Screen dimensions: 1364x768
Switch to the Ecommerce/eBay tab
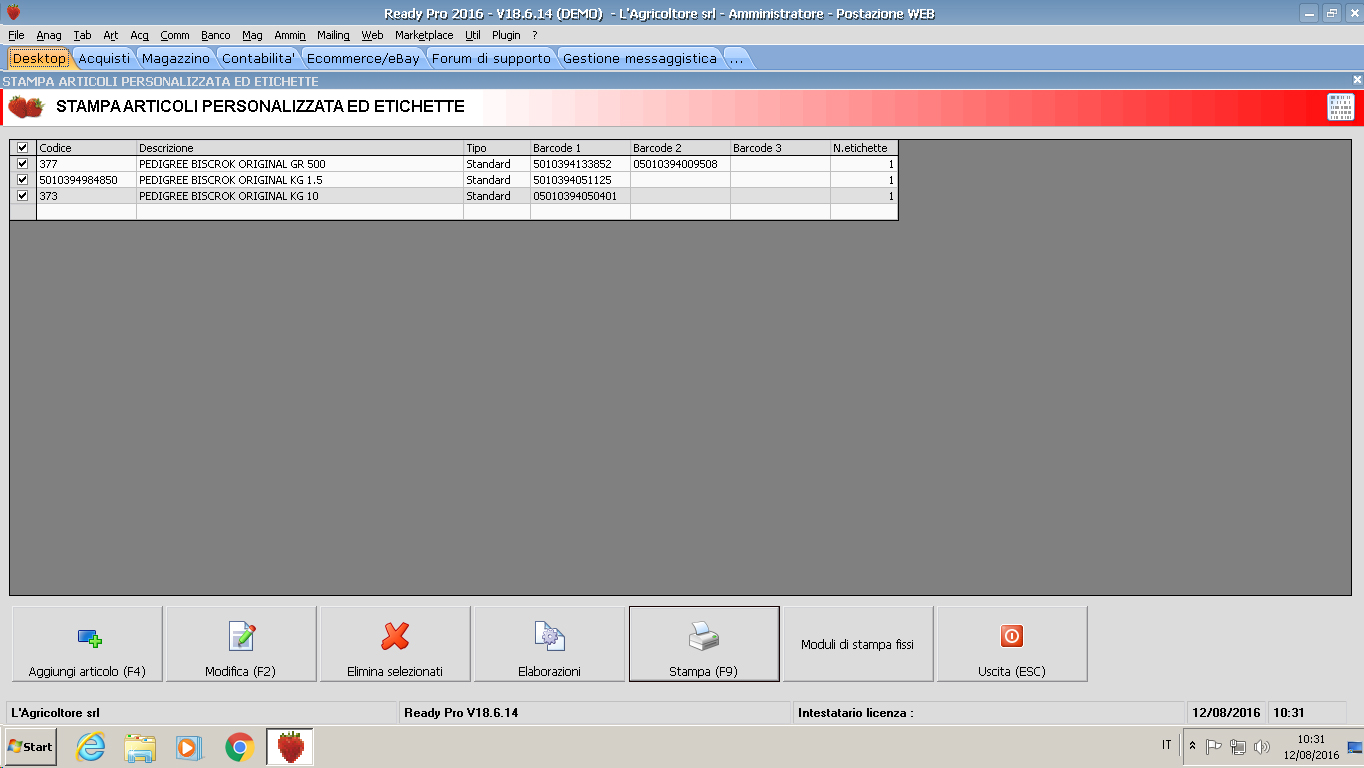click(x=363, y=59)
